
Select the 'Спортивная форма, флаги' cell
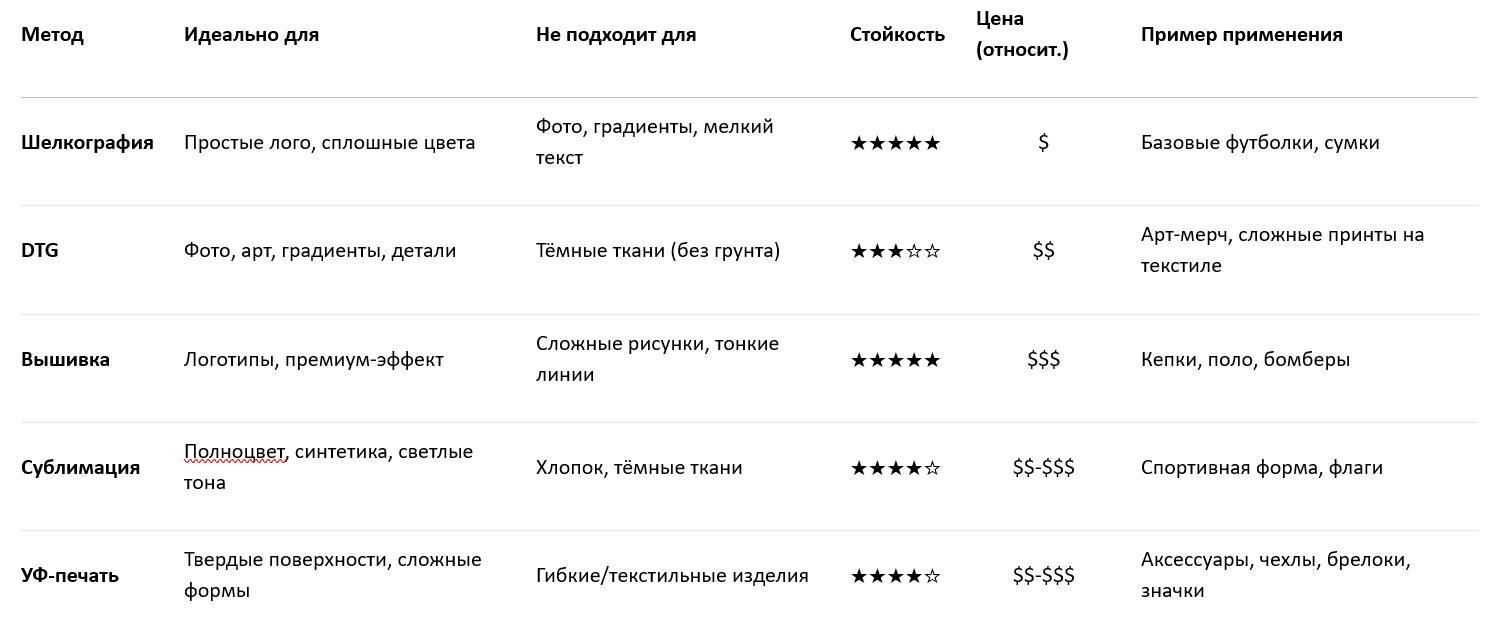tap(1261, 468)
